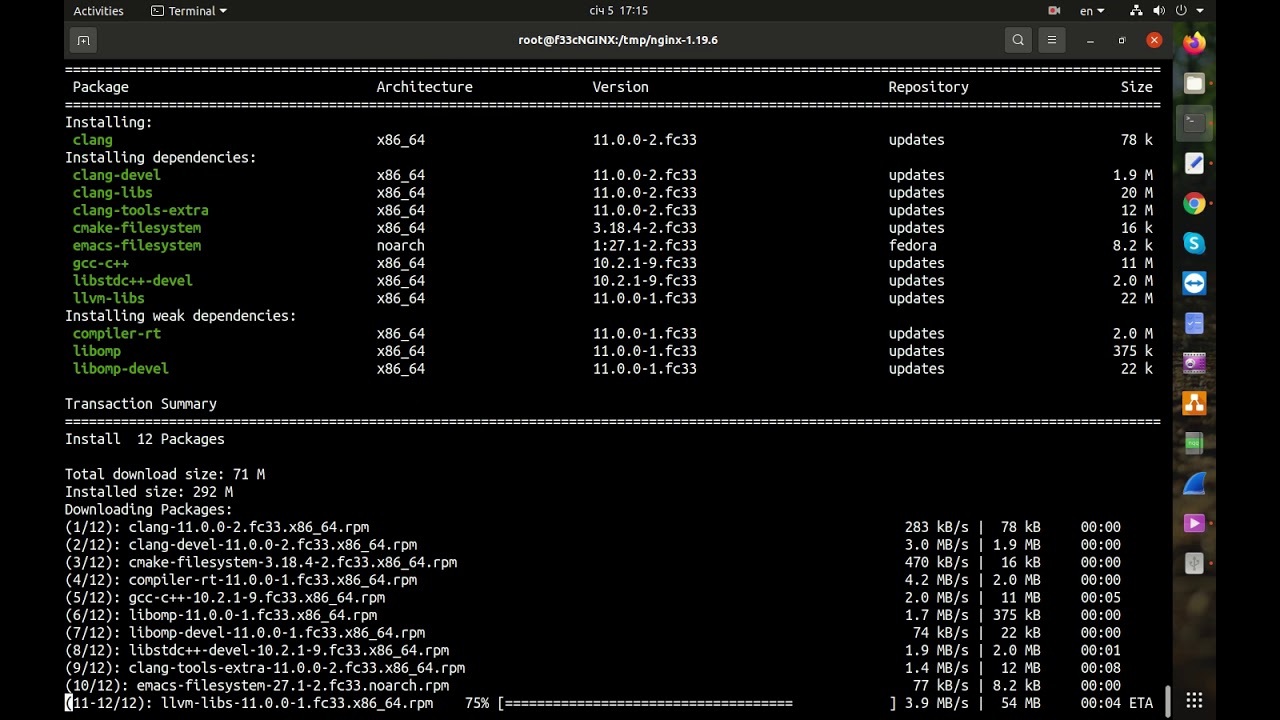Click the 'fedora' repository entry
This screenshot has width=1280, height=720.
tap(913, 246)
